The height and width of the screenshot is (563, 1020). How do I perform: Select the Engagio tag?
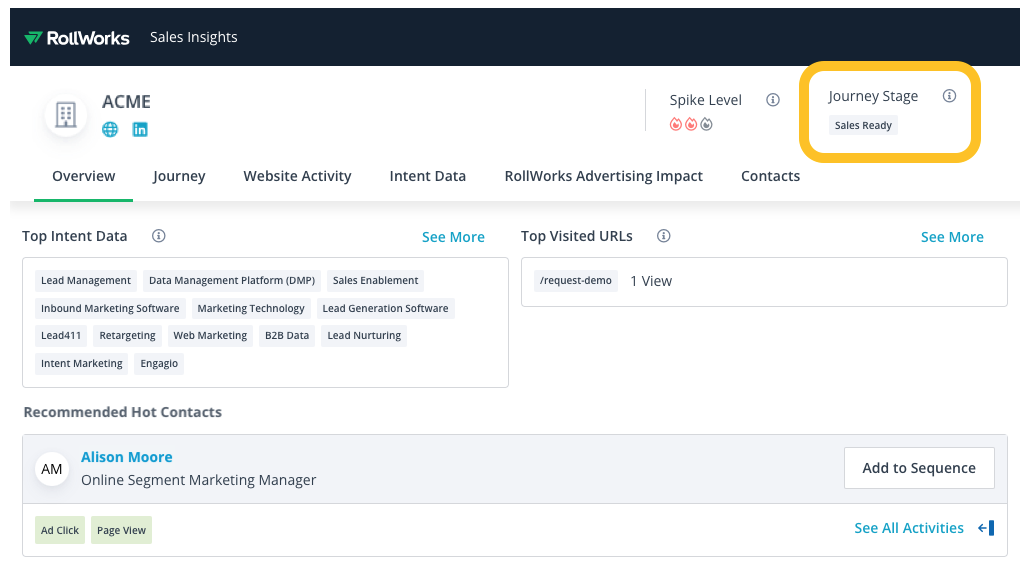[159, 364]
